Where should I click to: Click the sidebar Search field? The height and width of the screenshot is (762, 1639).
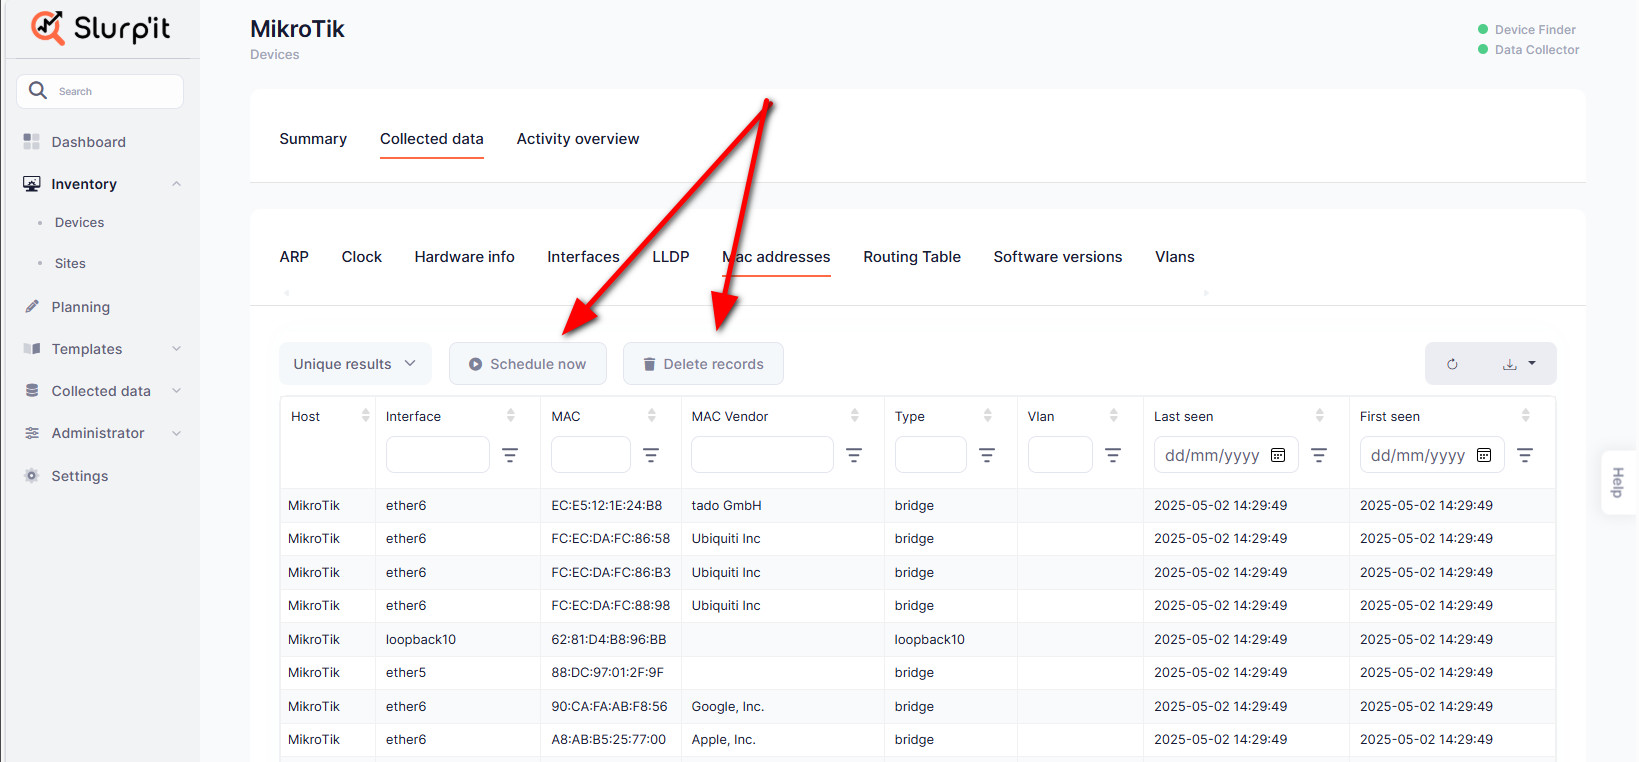coord(100,91)
